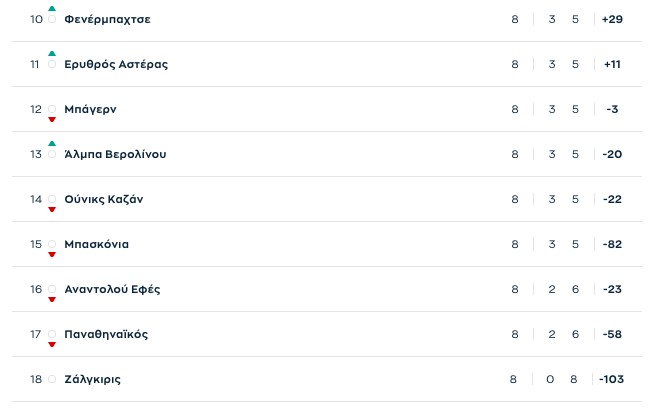Click the +29 point difference value

tap(612, 19)
